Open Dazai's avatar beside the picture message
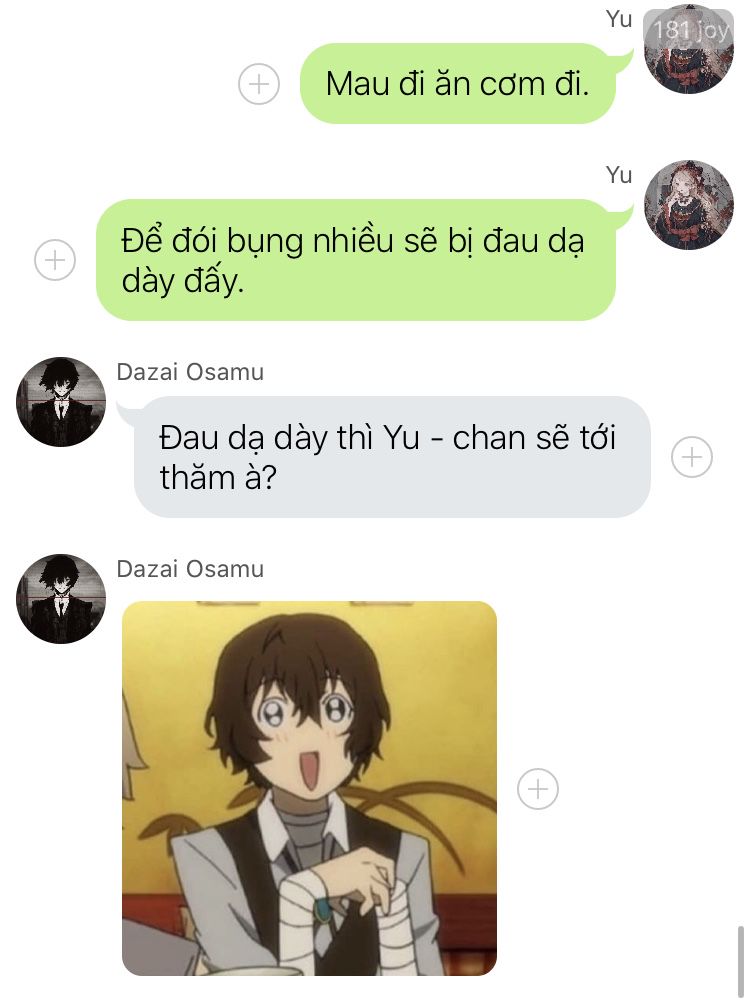 click(x=61, y=599)
